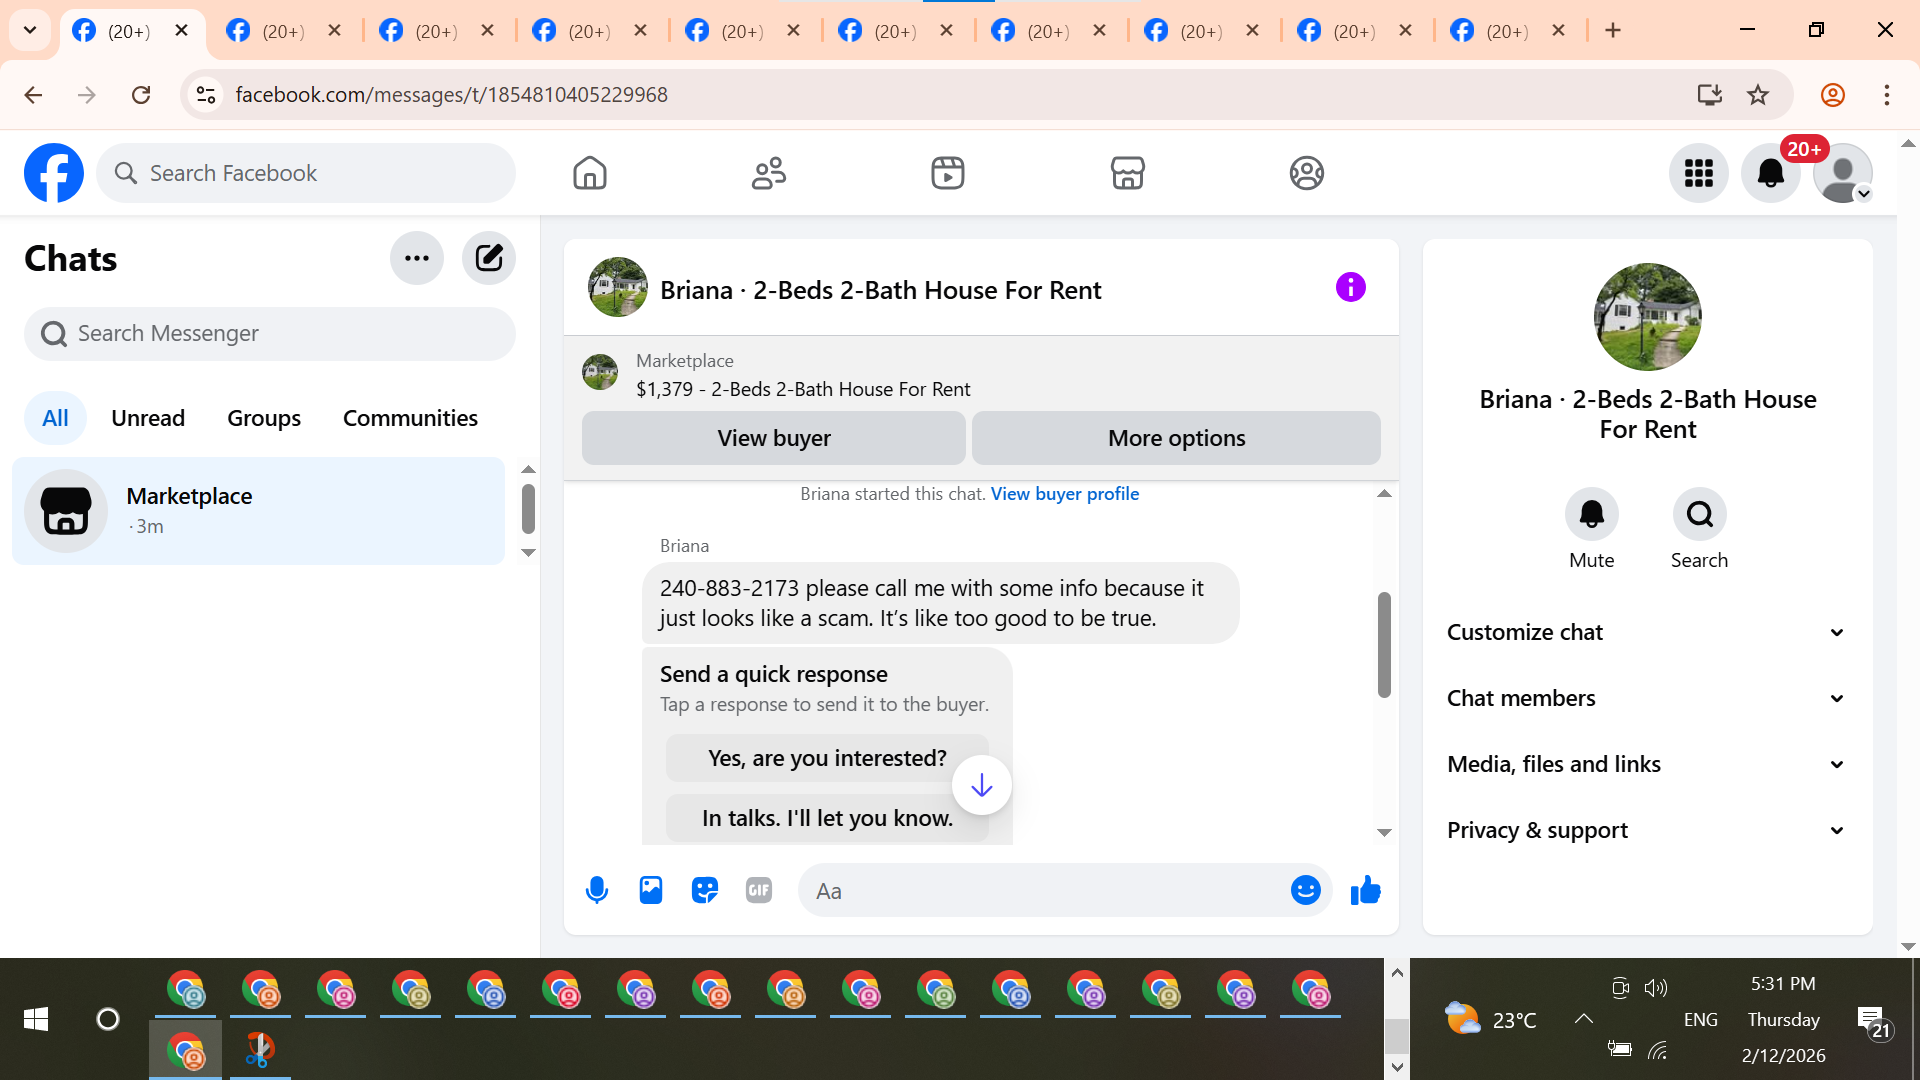Click the bookmark star in address bar
1920x1080 pixels.
[1758, 95]
